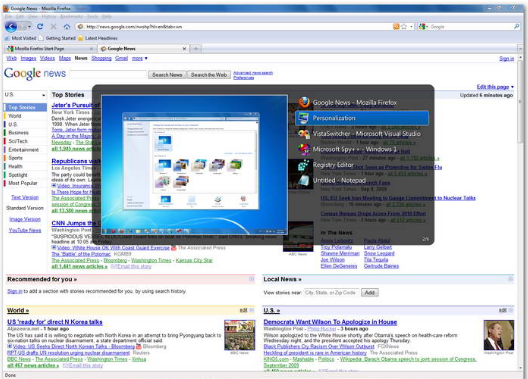Open the new tab button

click(x=196, y=49)
